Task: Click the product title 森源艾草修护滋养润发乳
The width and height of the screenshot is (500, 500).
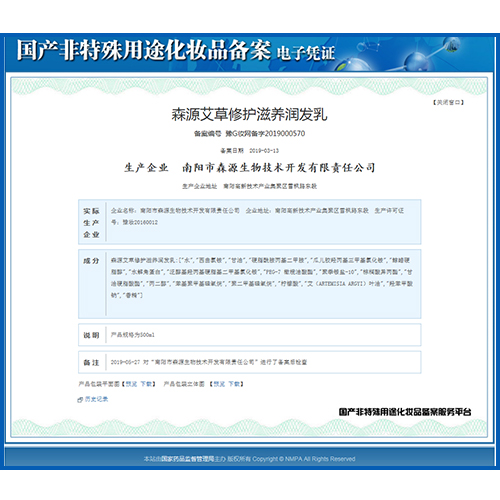Action: click(x=249, y=115)
